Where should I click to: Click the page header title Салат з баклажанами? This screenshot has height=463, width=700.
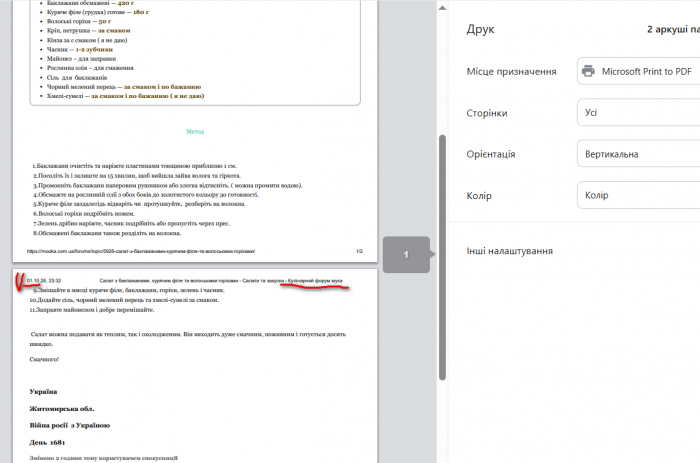(221, 280)
